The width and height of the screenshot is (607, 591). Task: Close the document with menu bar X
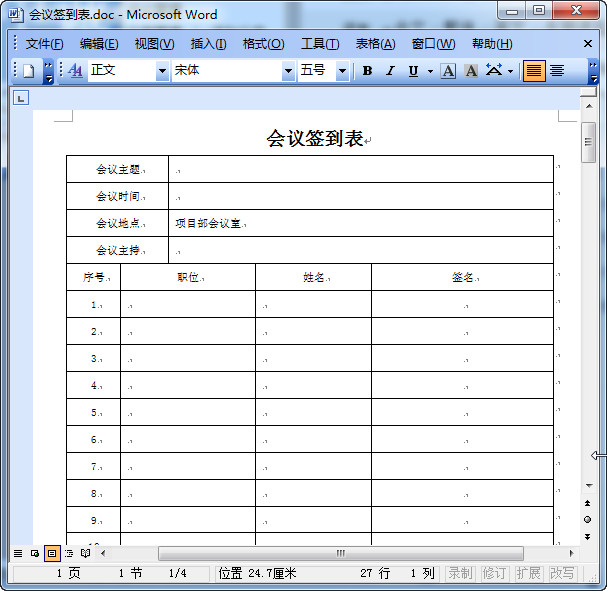588,44
